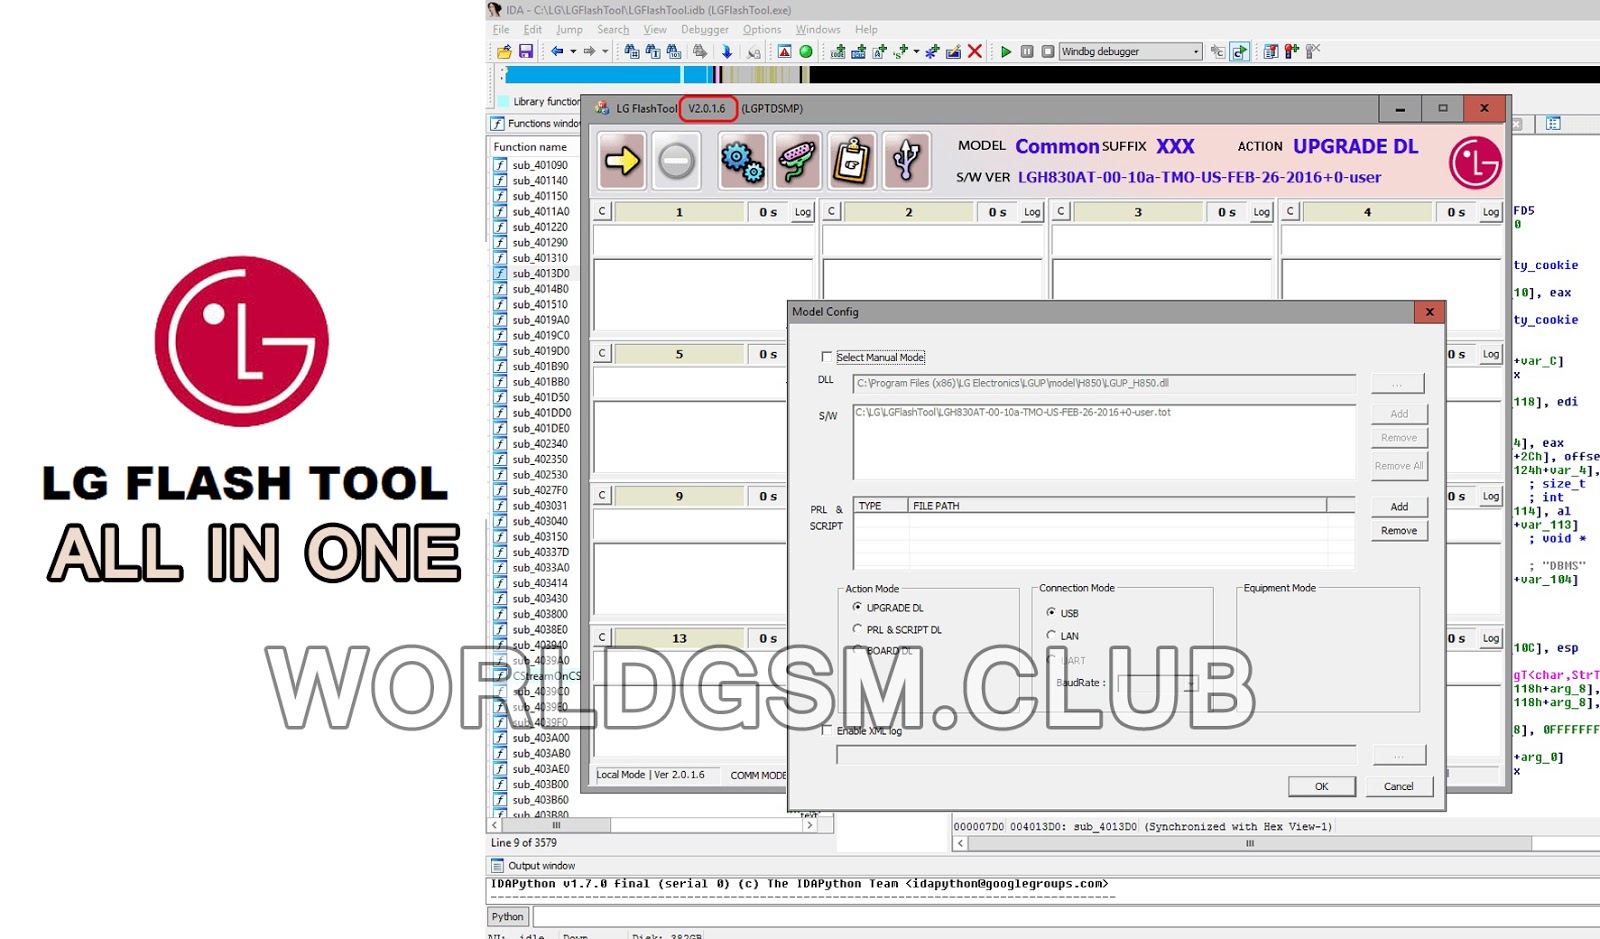Click the serial port cable icon in LG FlashTool
The height and width of the screenshot is (939, 1600).
coord(797,160)
